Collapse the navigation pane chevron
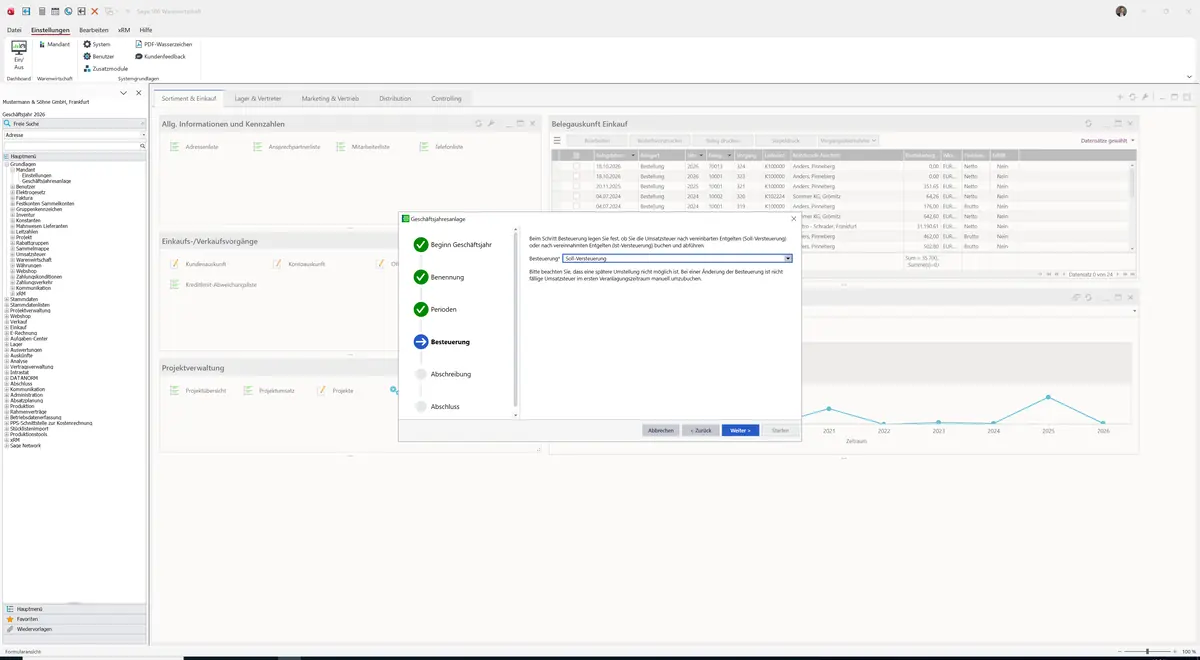 (123, 93)
